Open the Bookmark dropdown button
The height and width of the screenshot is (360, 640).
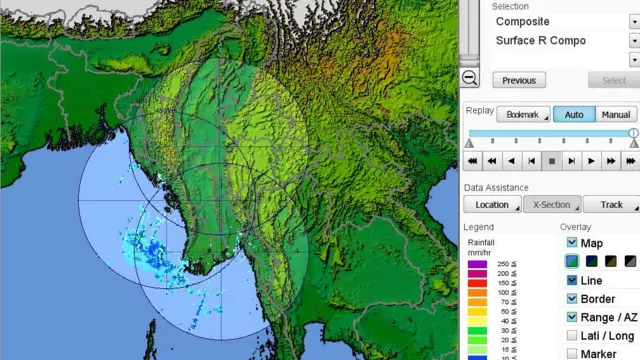(x=523, y=115)
